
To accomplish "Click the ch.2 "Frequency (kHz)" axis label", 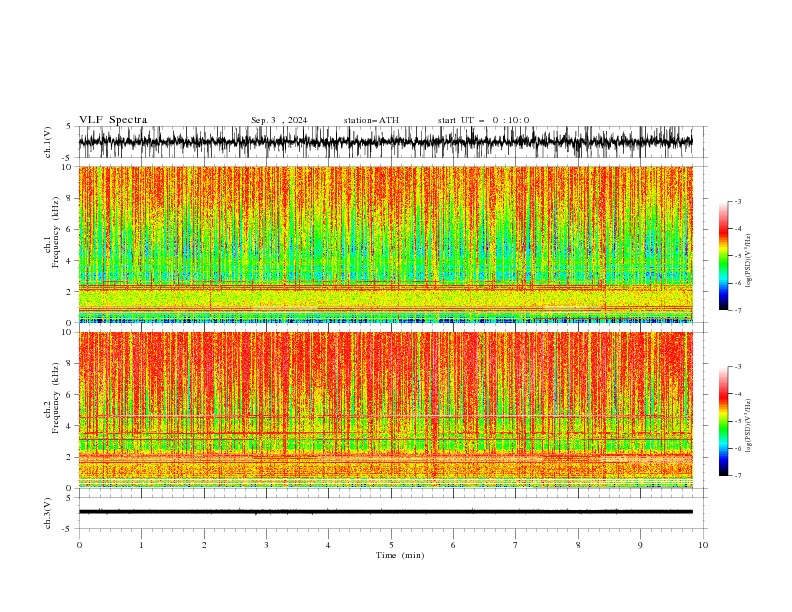I will click(x=56, y=398).
